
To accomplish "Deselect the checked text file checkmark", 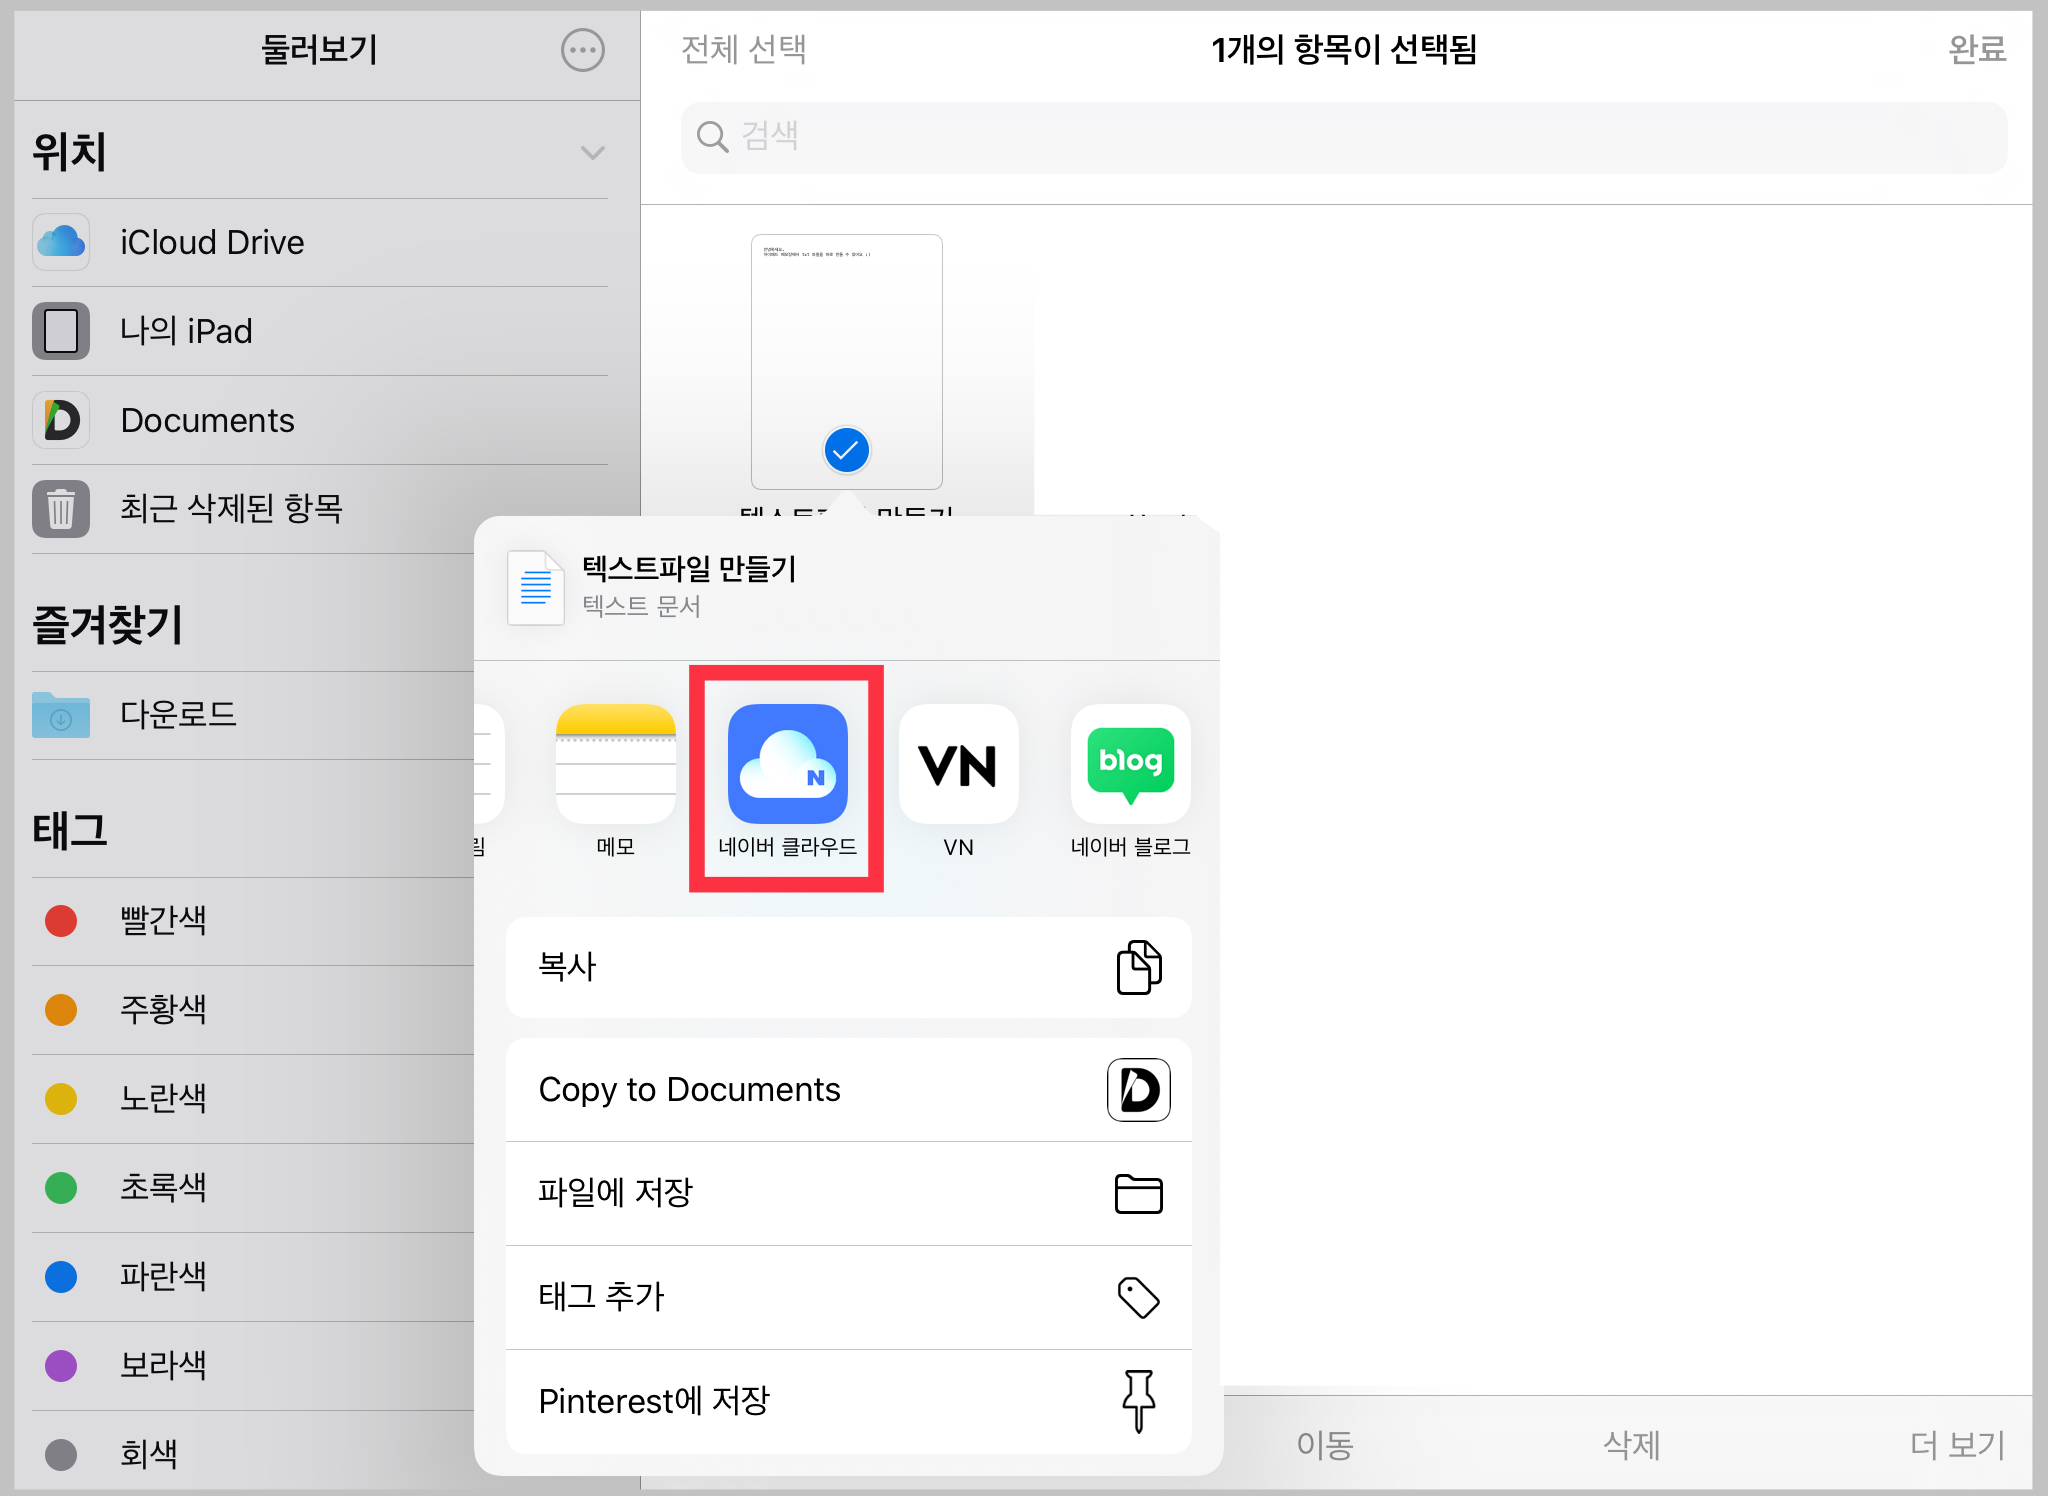I will click(846, 450).
